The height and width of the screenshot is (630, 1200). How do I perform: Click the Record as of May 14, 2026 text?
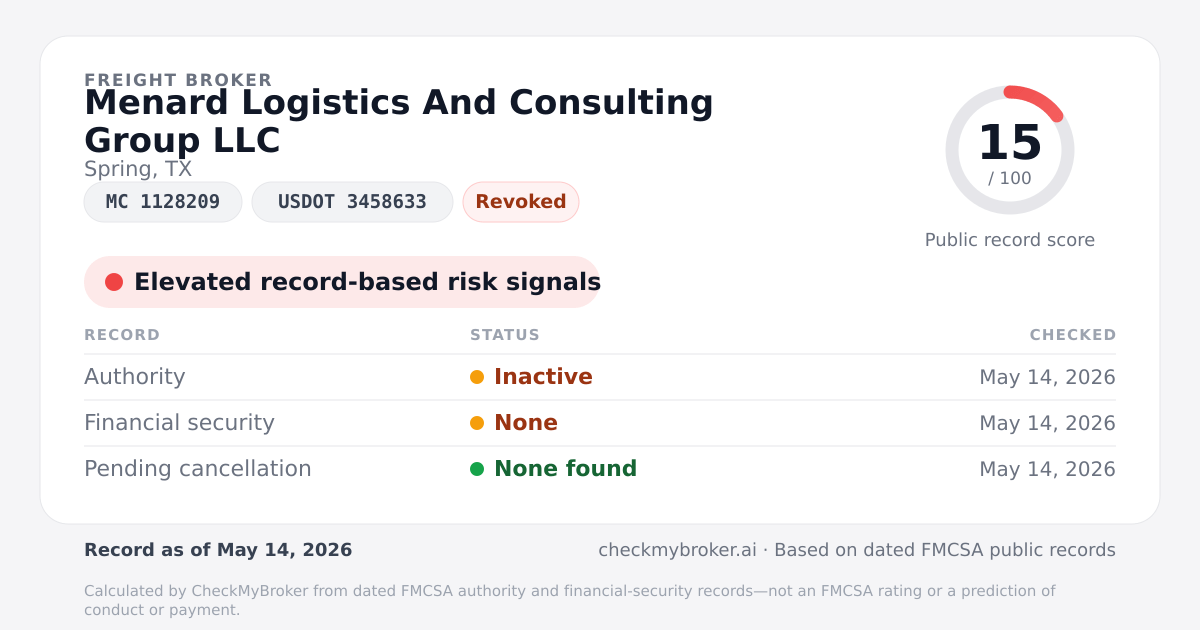[218, 550]
